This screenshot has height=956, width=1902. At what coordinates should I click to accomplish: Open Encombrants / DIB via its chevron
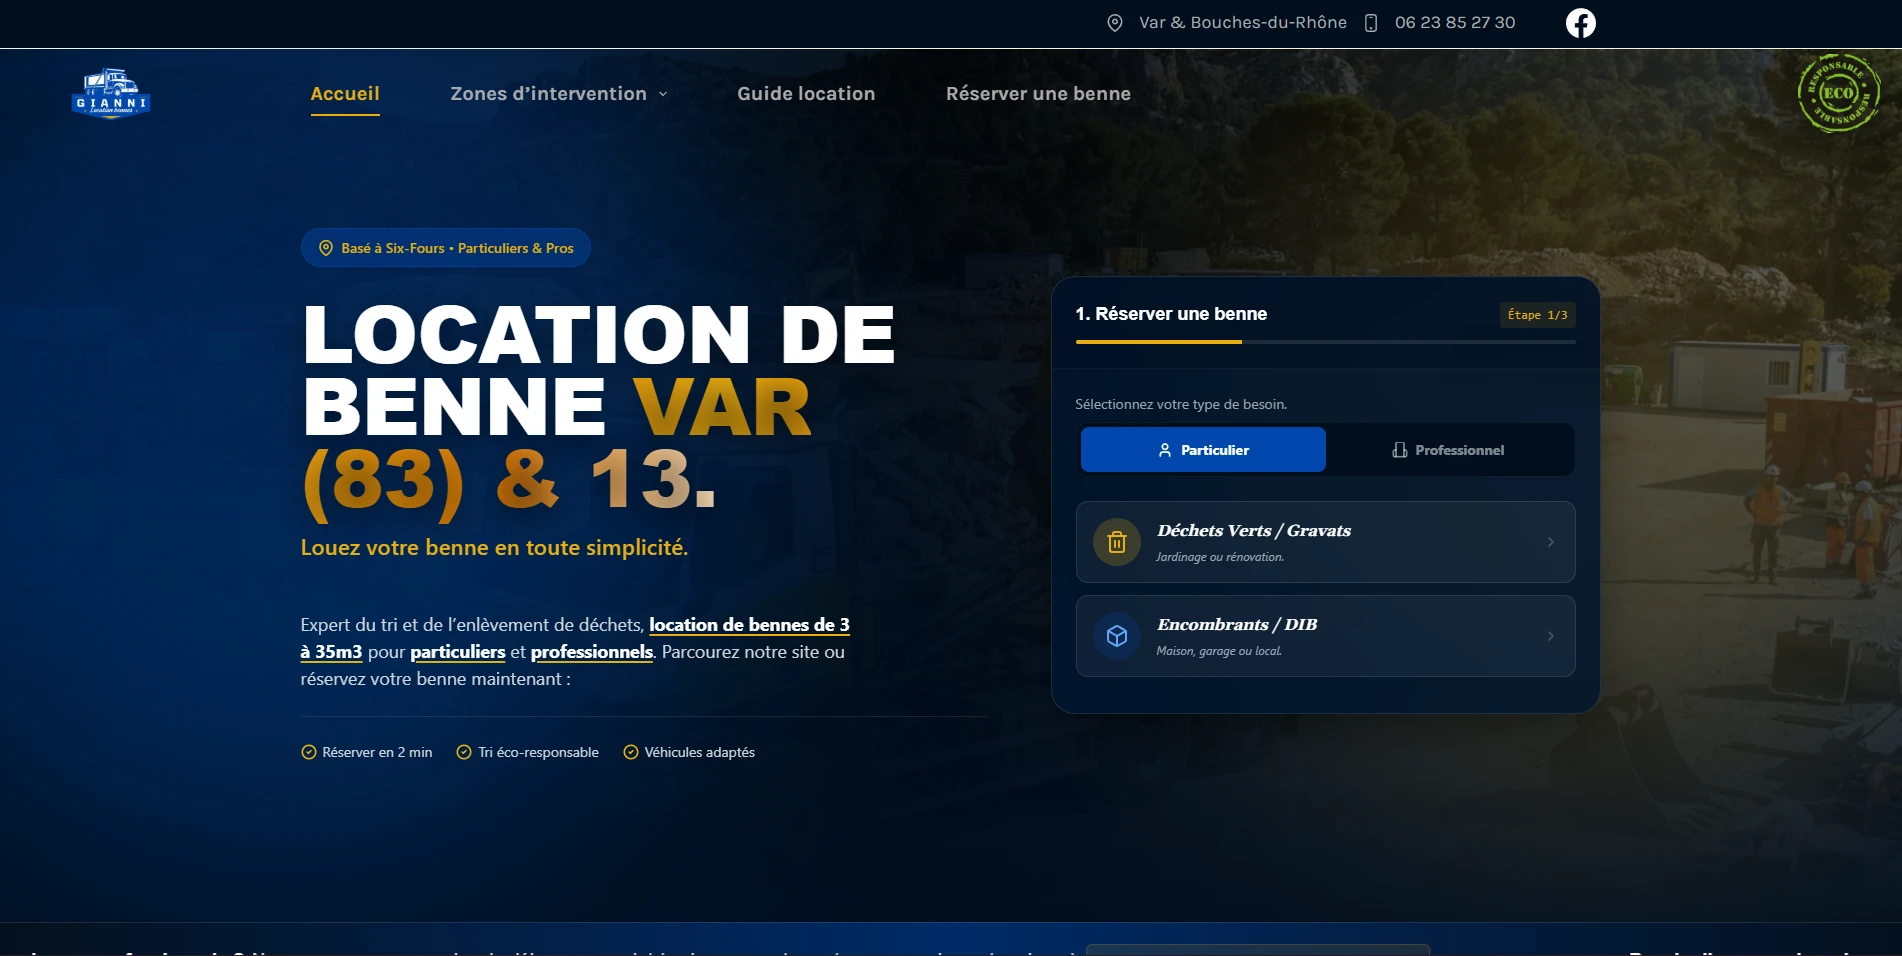(1550, 636)
